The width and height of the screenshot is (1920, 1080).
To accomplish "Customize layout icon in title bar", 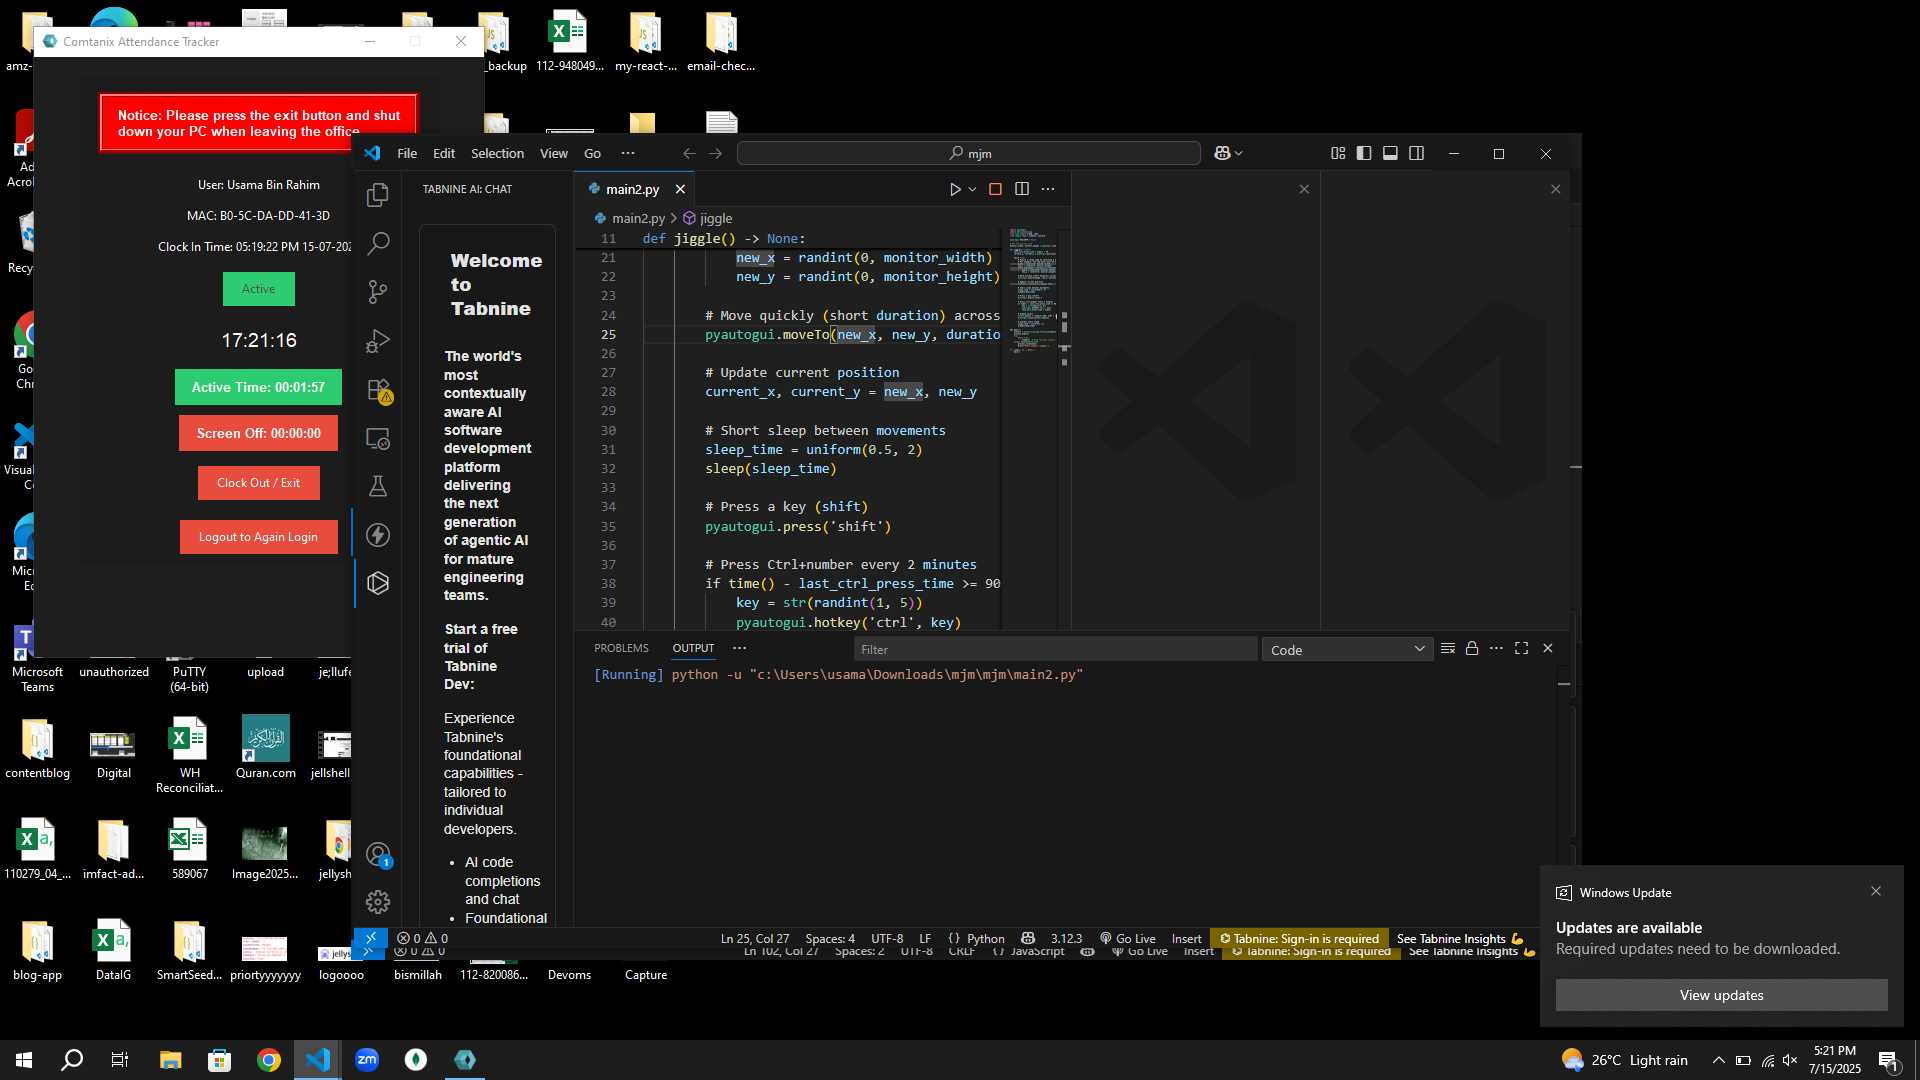I will [1338, 153].
